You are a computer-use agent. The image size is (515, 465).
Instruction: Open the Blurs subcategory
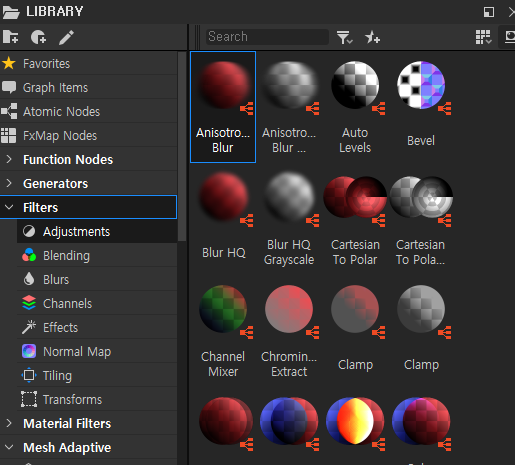(x=97, y=279)
